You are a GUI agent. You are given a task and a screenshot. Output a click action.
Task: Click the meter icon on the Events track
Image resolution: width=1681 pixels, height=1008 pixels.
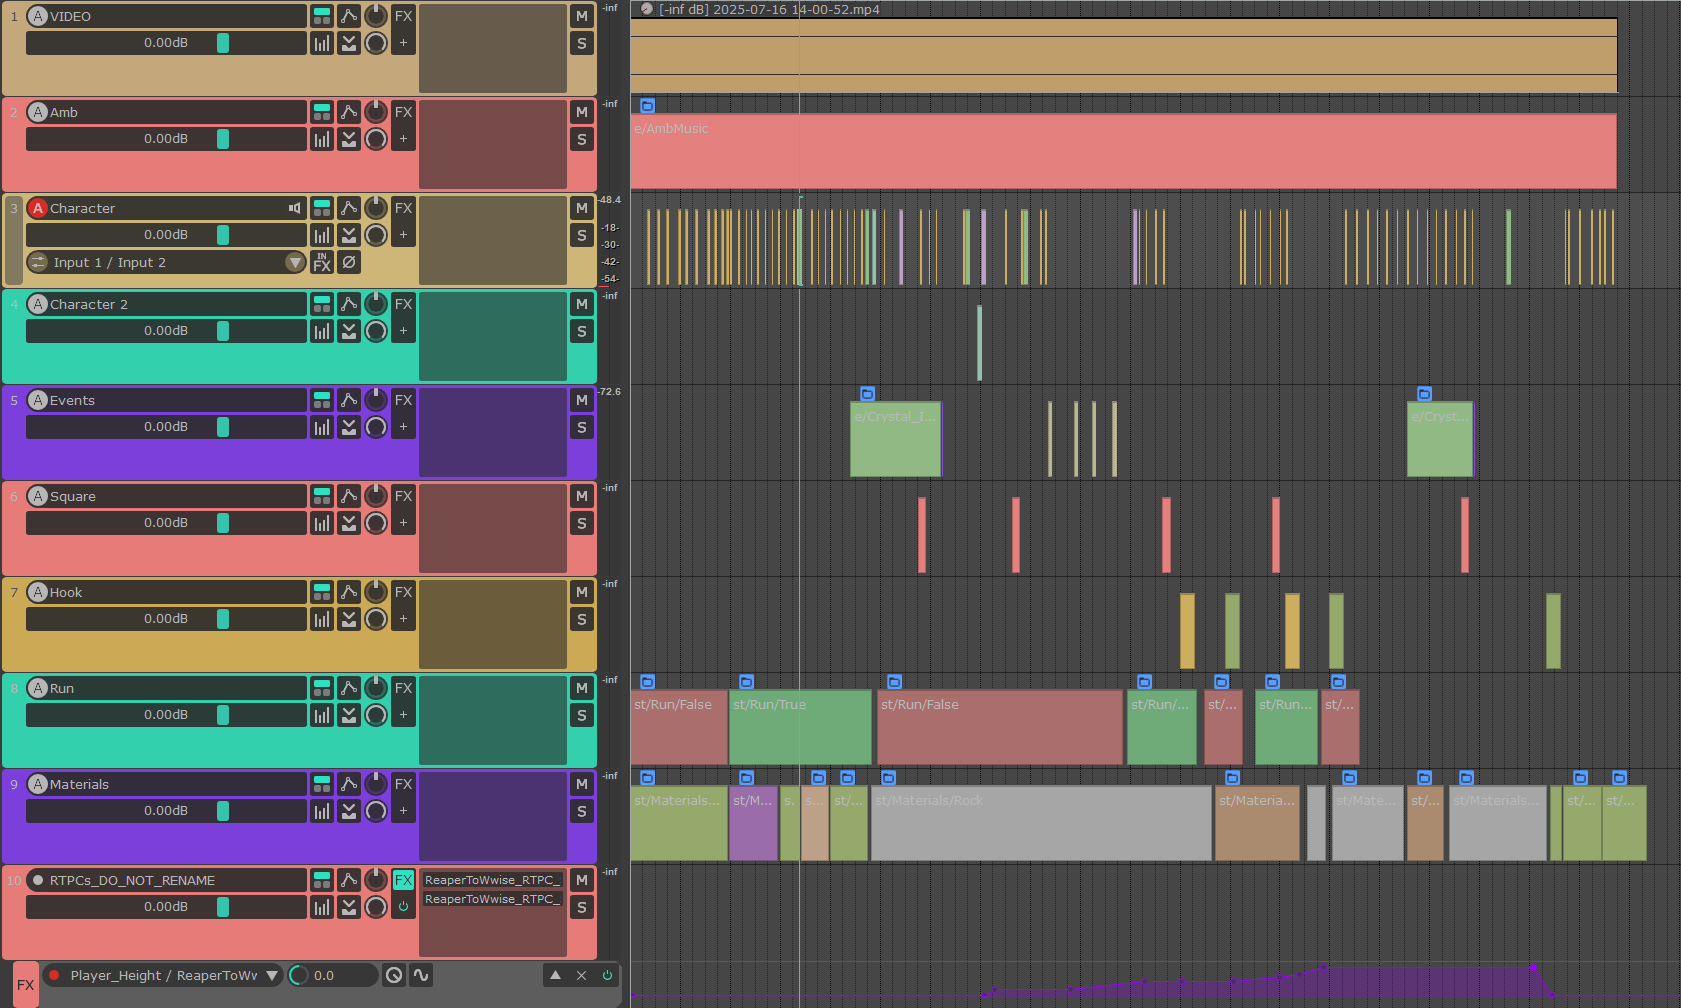[320, 427]
